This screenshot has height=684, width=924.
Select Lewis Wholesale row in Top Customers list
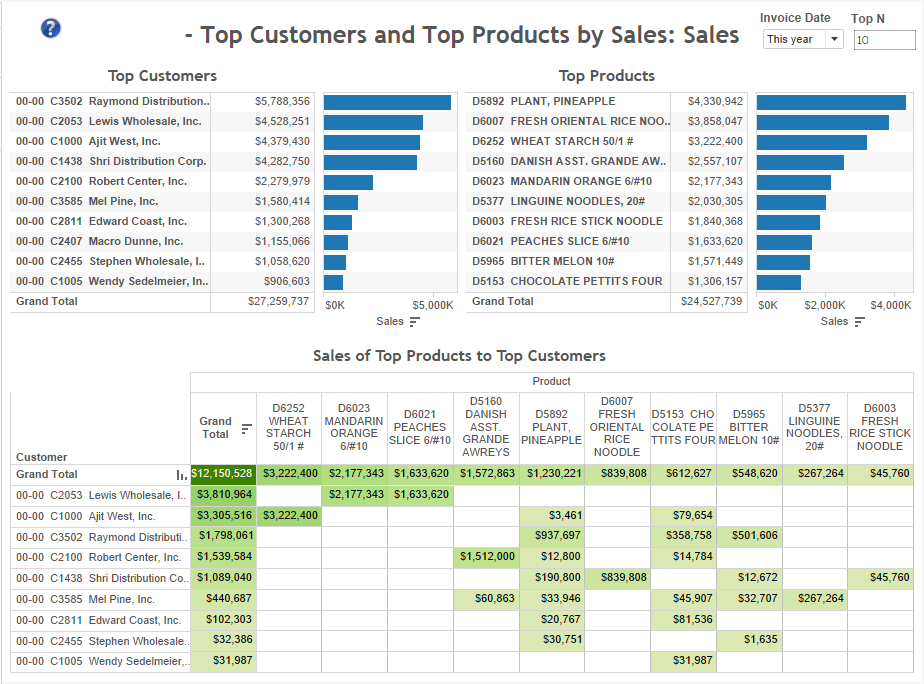[x=110, y=122]
